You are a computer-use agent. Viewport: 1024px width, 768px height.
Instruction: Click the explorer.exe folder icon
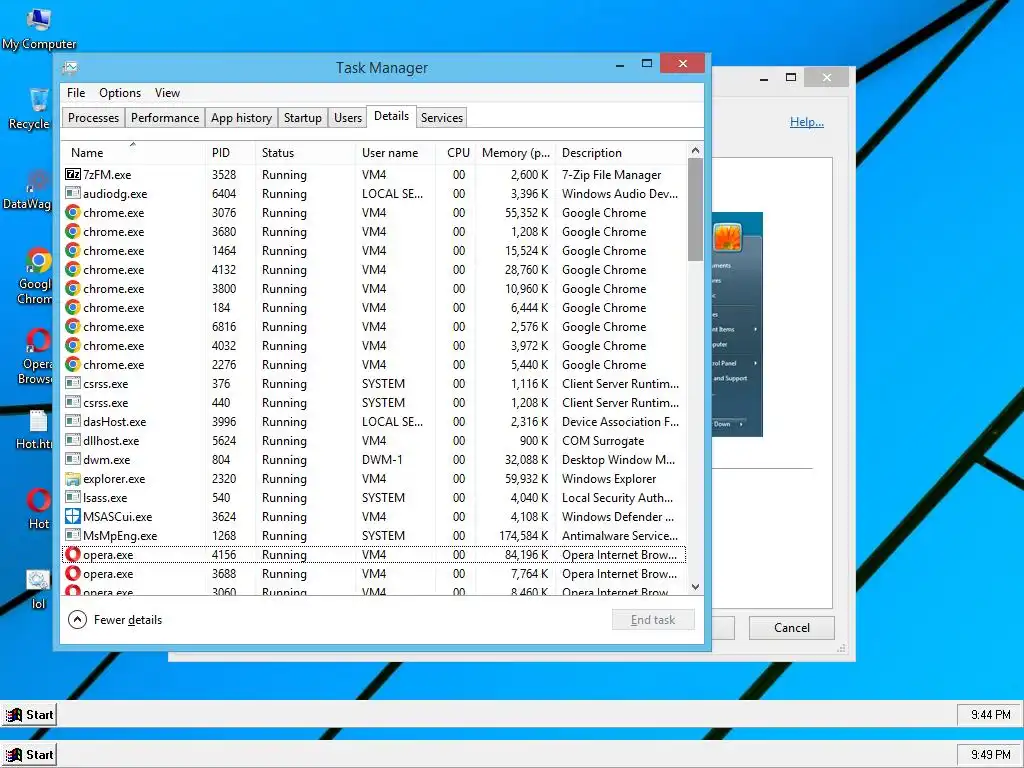point(72,479)
